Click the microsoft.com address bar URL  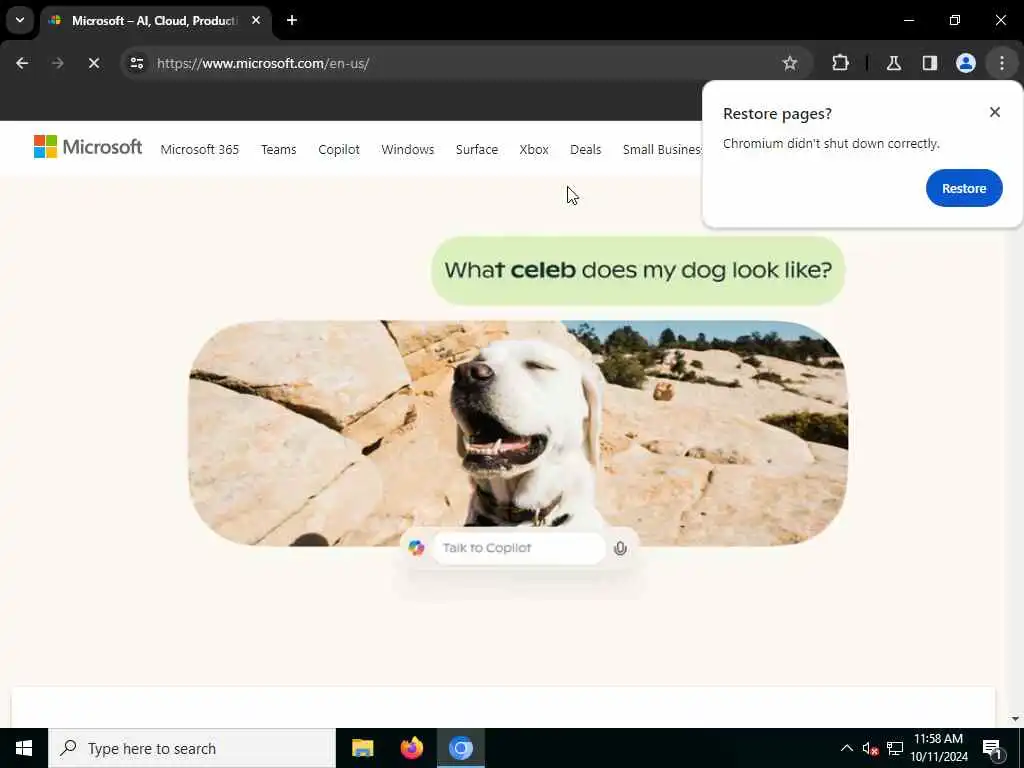point(263,63)
